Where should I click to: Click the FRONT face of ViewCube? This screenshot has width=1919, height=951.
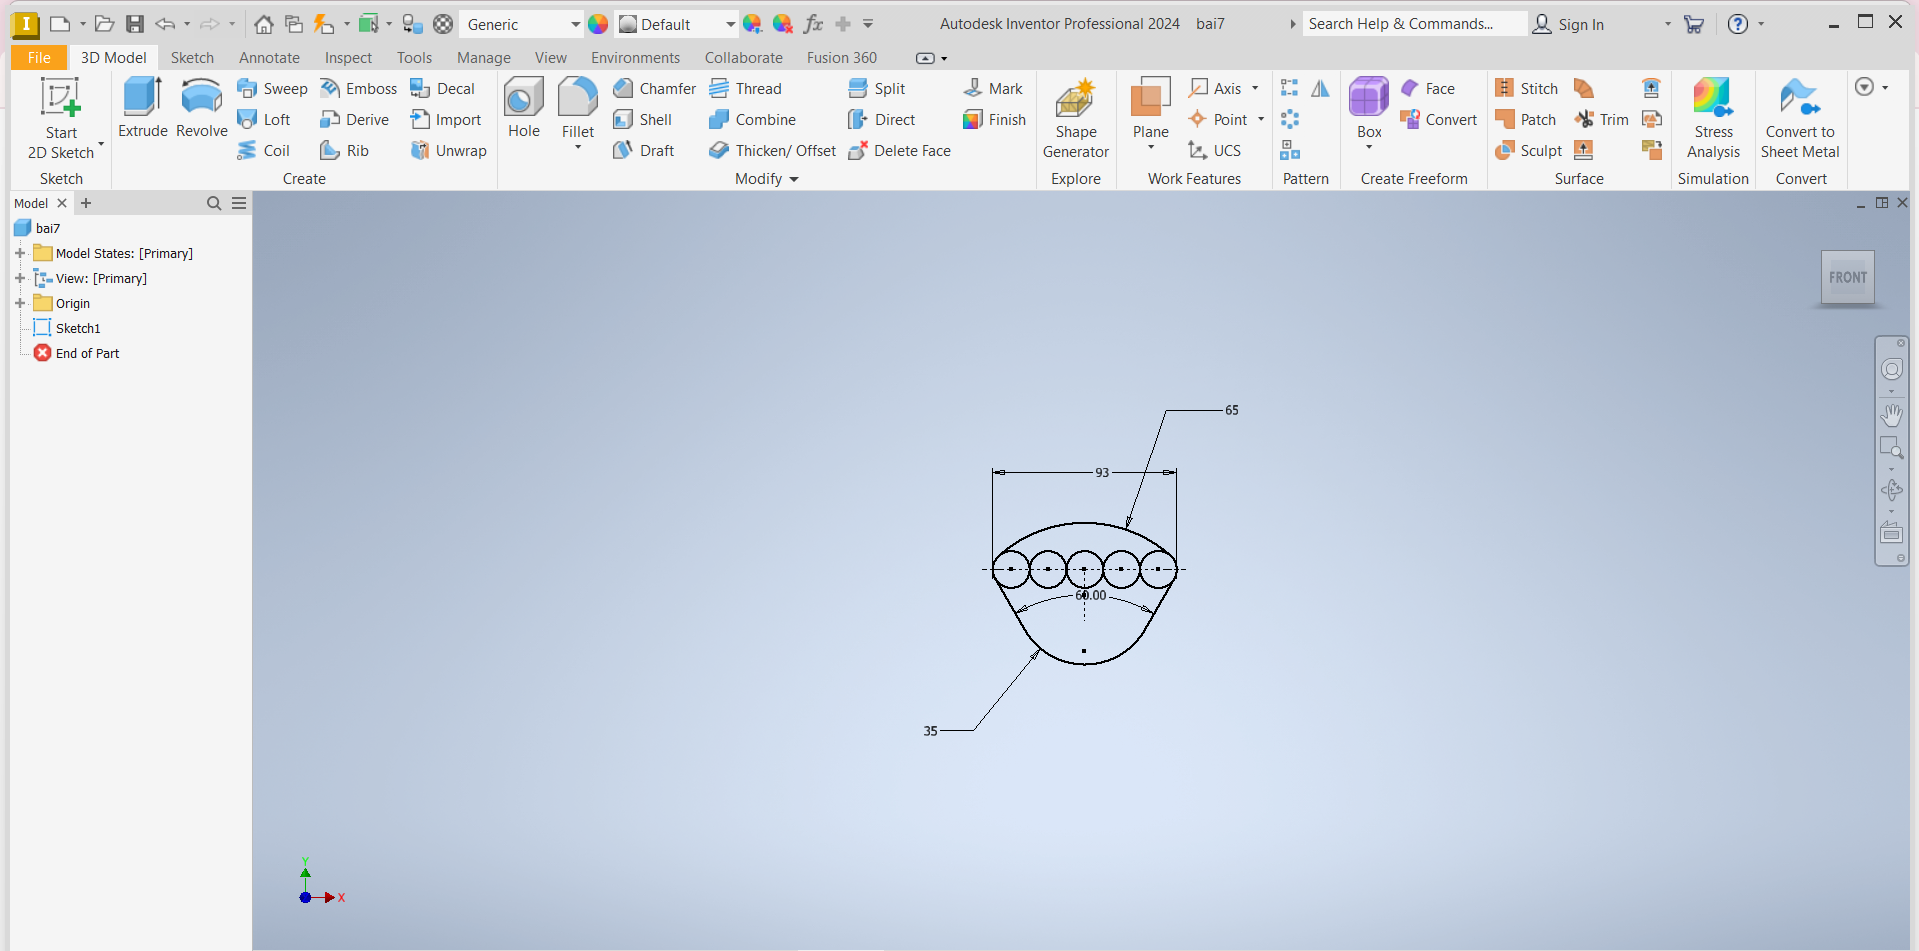pyautogui.click(x=1847, y=278)
